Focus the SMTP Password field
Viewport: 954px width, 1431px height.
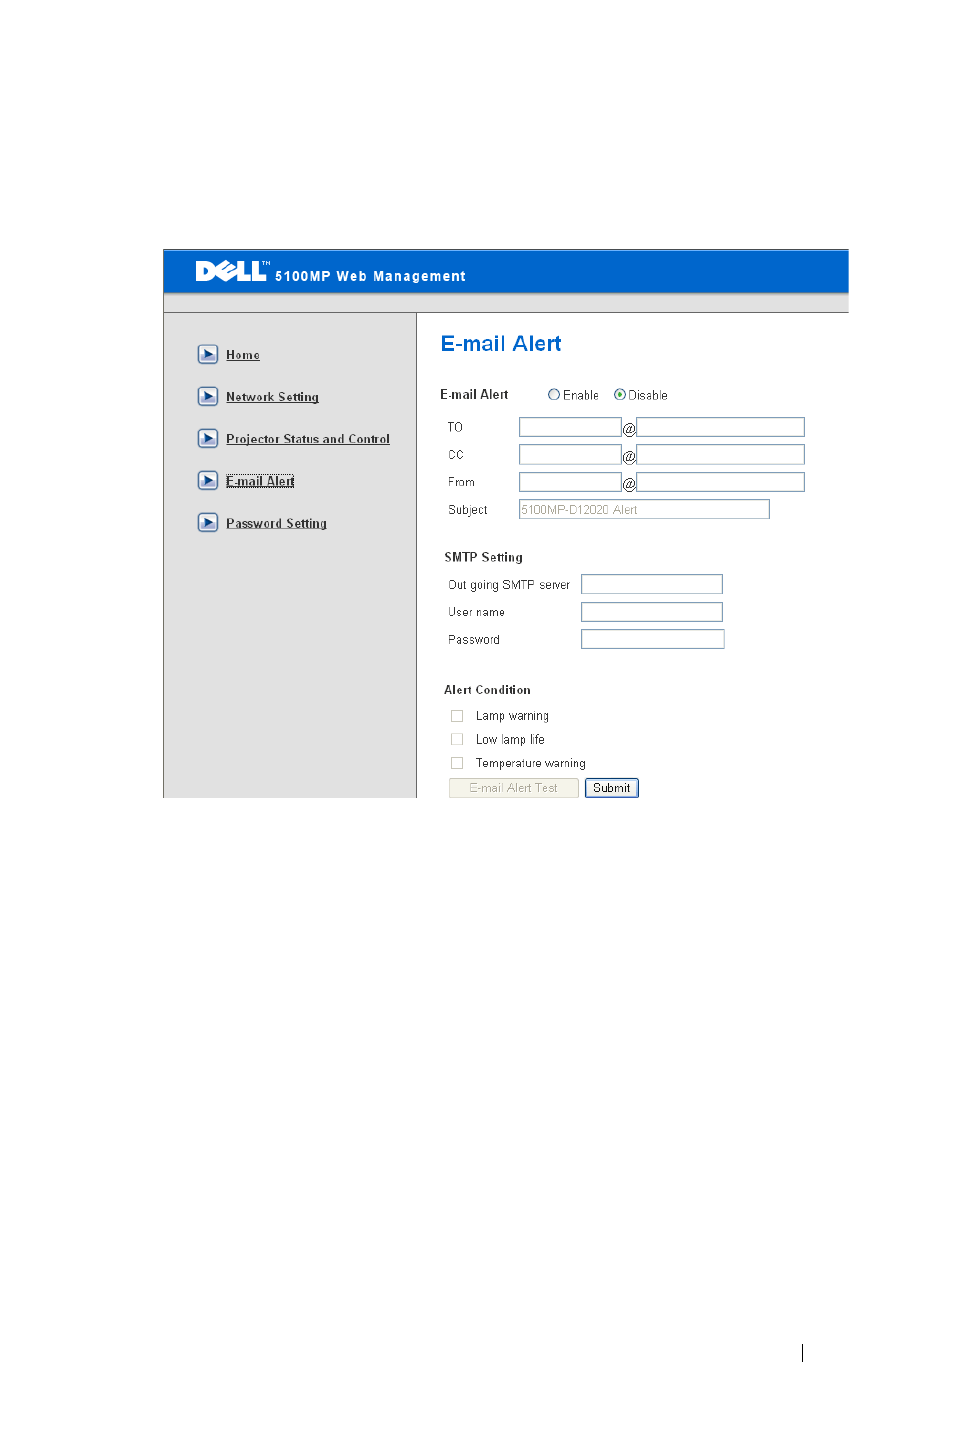pos(652,639)
